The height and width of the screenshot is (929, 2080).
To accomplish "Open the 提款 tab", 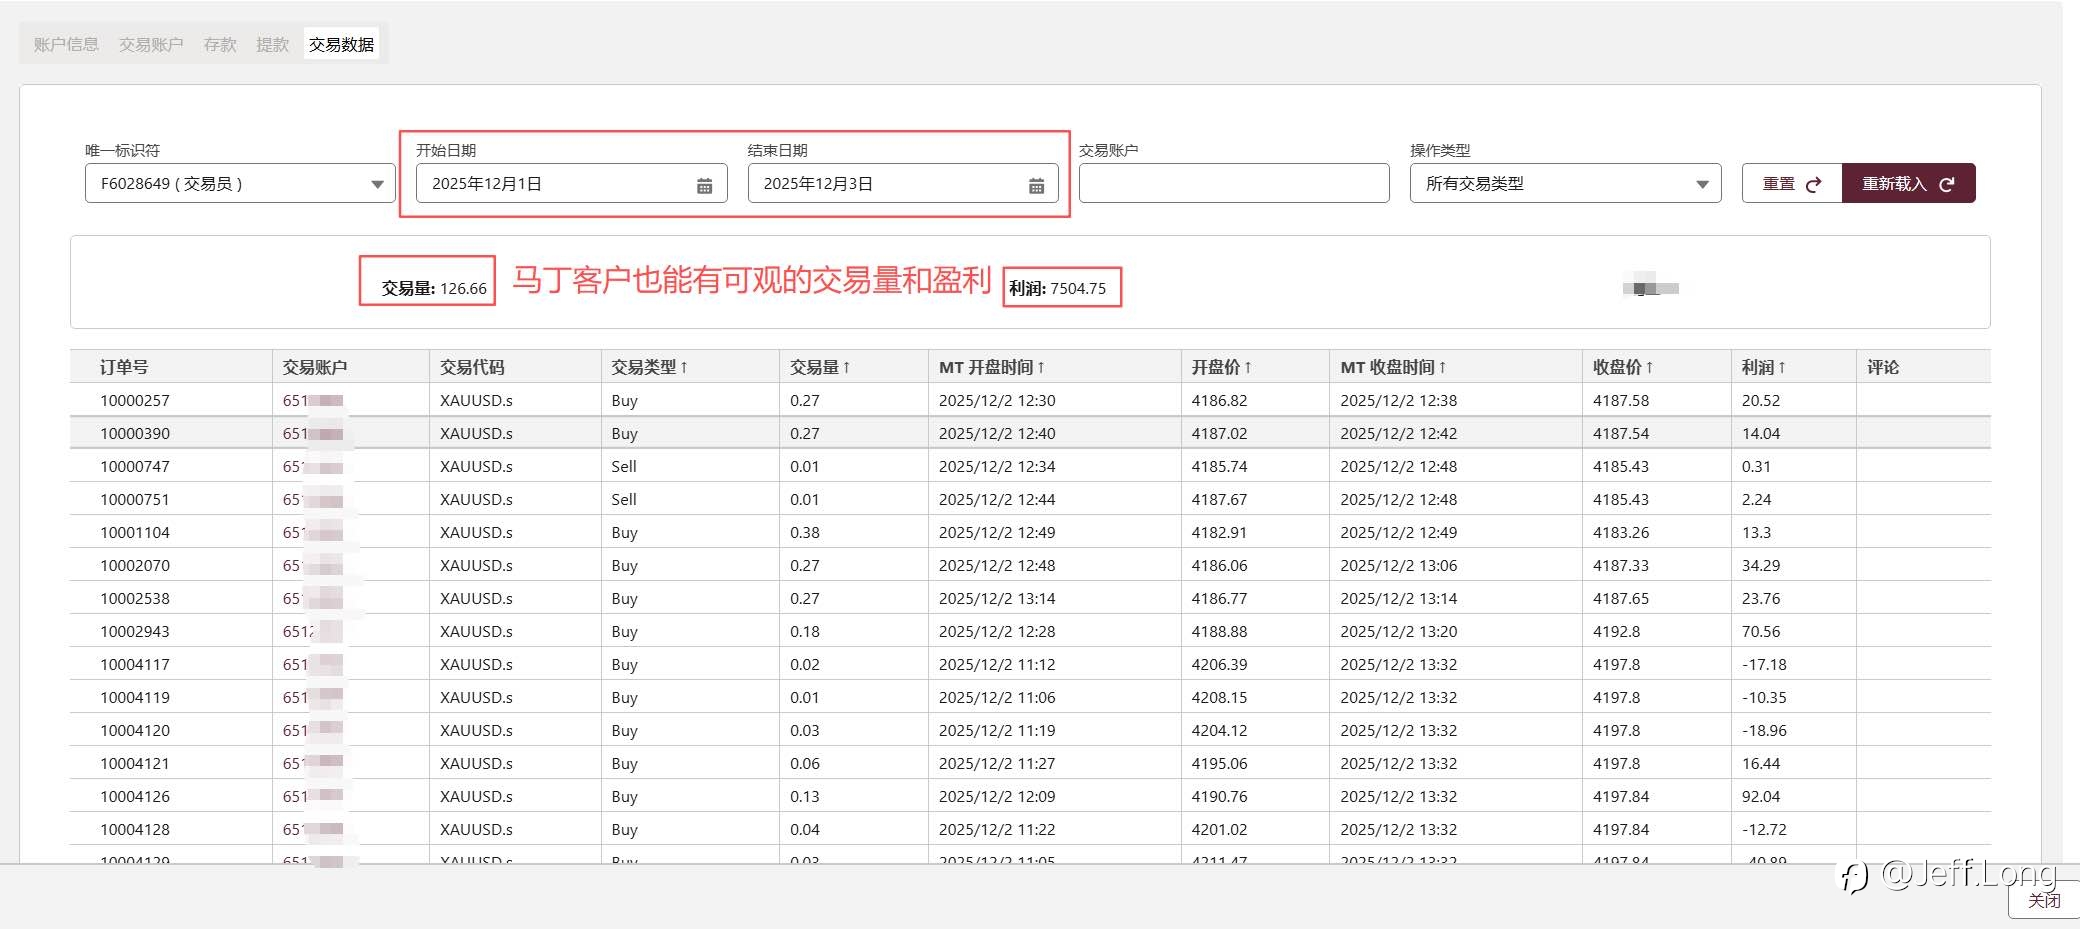I will click(x=272, y=44).
